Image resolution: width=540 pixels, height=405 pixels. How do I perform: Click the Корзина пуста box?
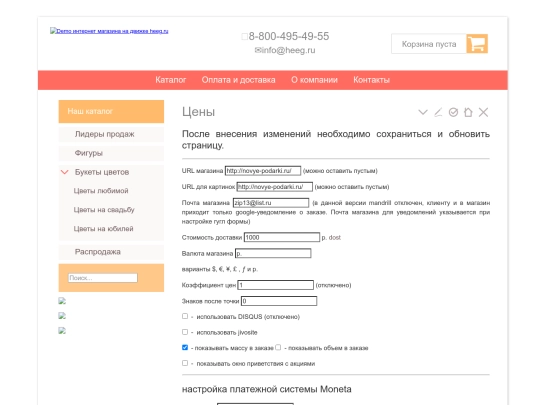(x=429, y=44)
